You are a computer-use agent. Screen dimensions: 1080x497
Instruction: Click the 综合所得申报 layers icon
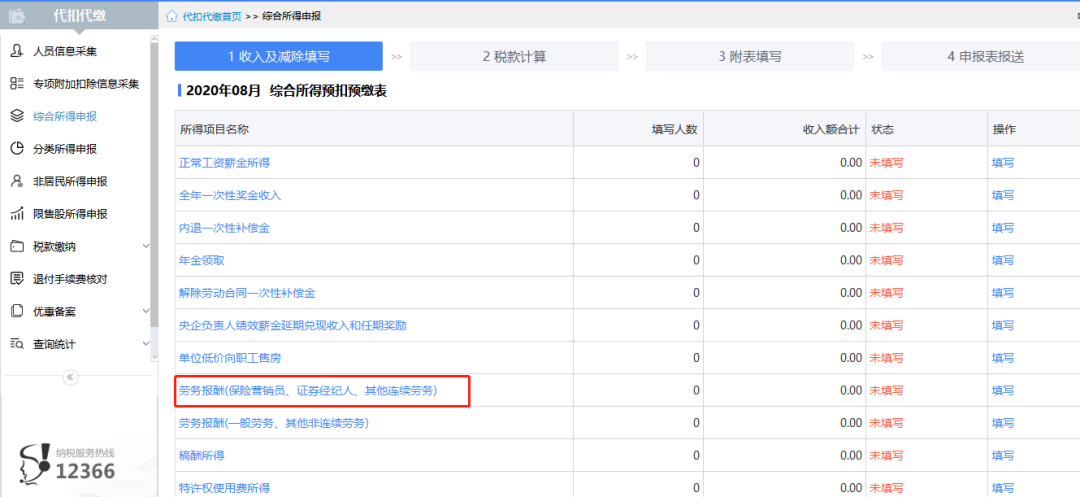click(x=17, y=116)
